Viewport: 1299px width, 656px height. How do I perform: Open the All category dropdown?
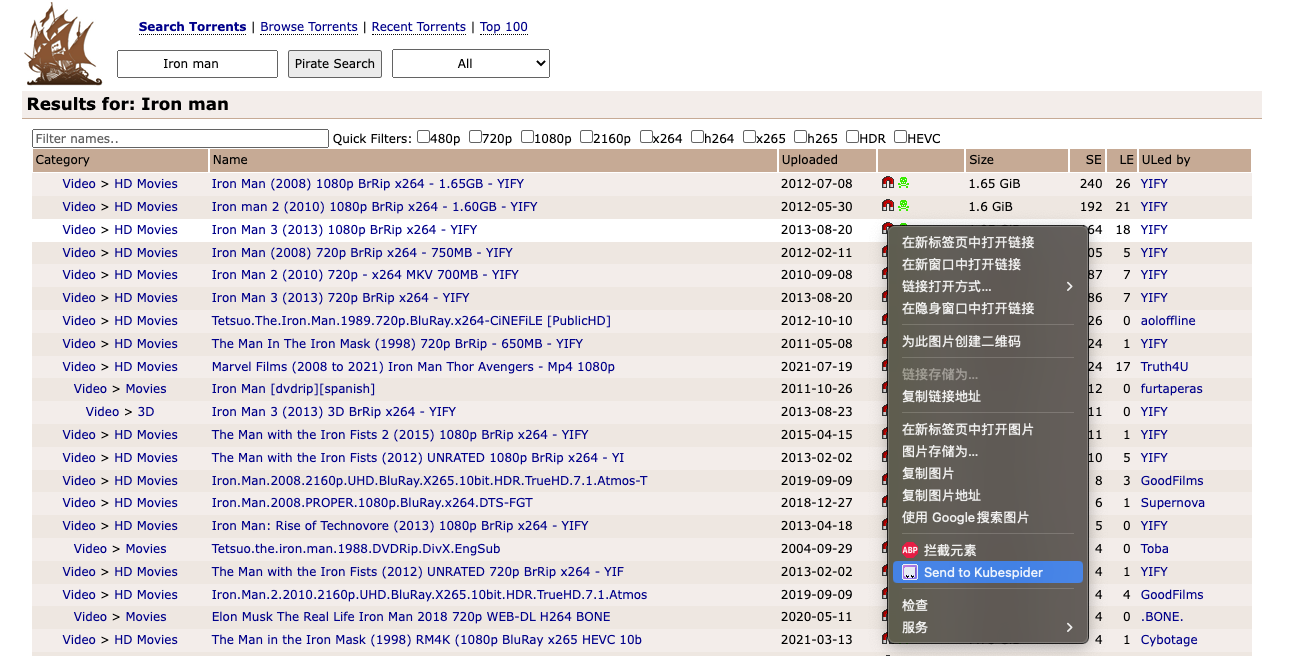click(x=471, y=63)
